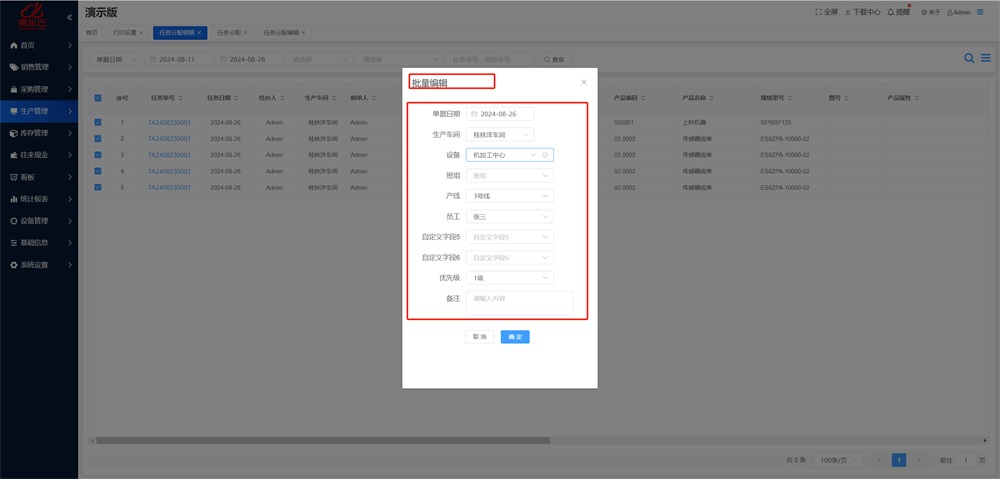Screen dimensions: 1000x479
Task: Go to page 1 in pagination
Action: click(899, 460)
